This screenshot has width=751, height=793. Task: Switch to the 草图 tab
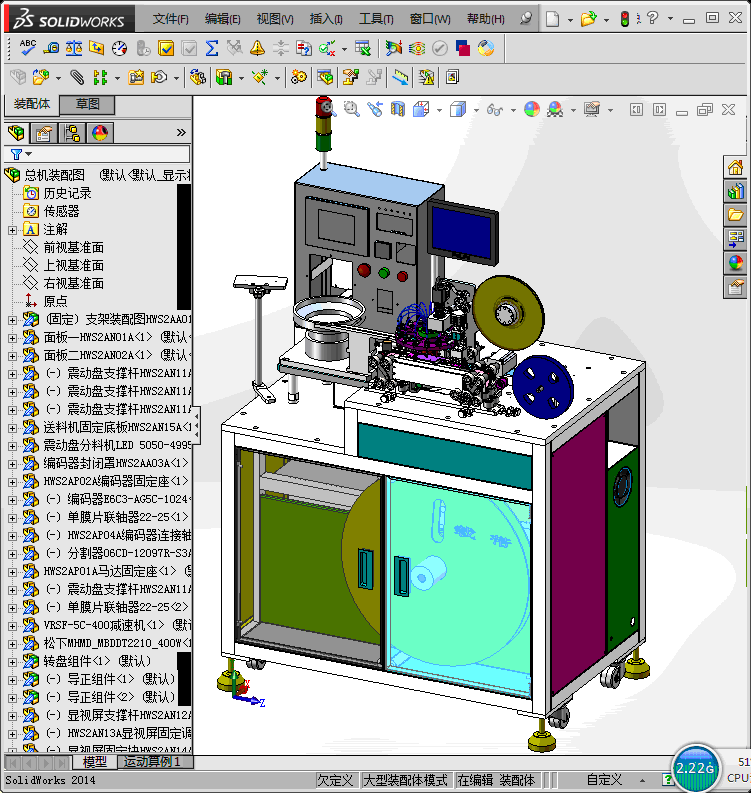87,104
